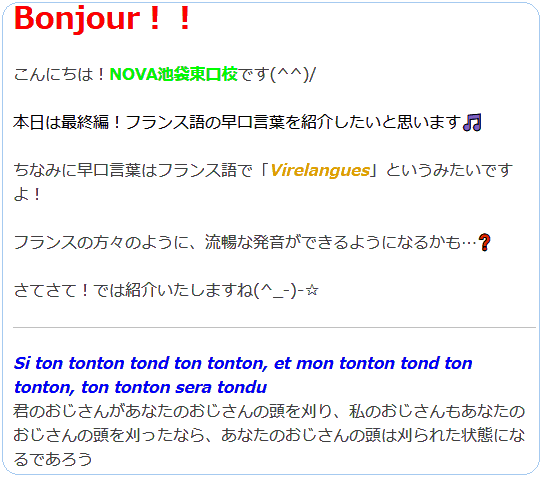The image size is (544, 481).
Task: Click the word 'tondu' in blue text
Action: (x=242, y=387)
